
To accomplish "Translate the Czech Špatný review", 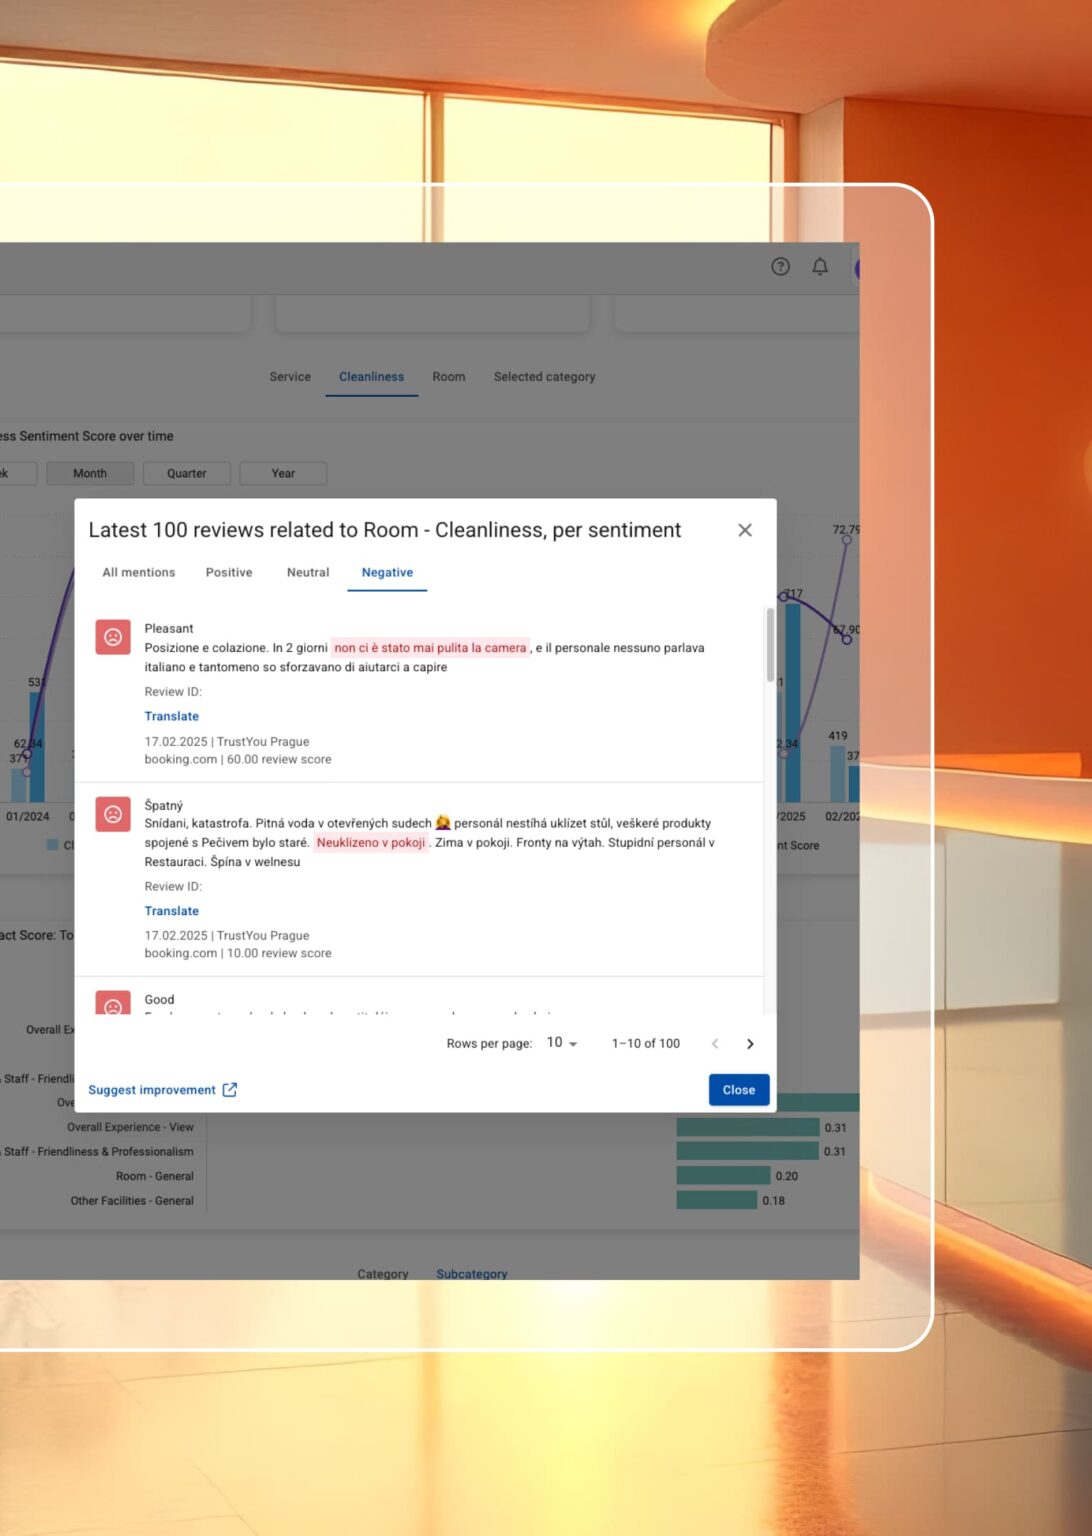I will 172,911.
